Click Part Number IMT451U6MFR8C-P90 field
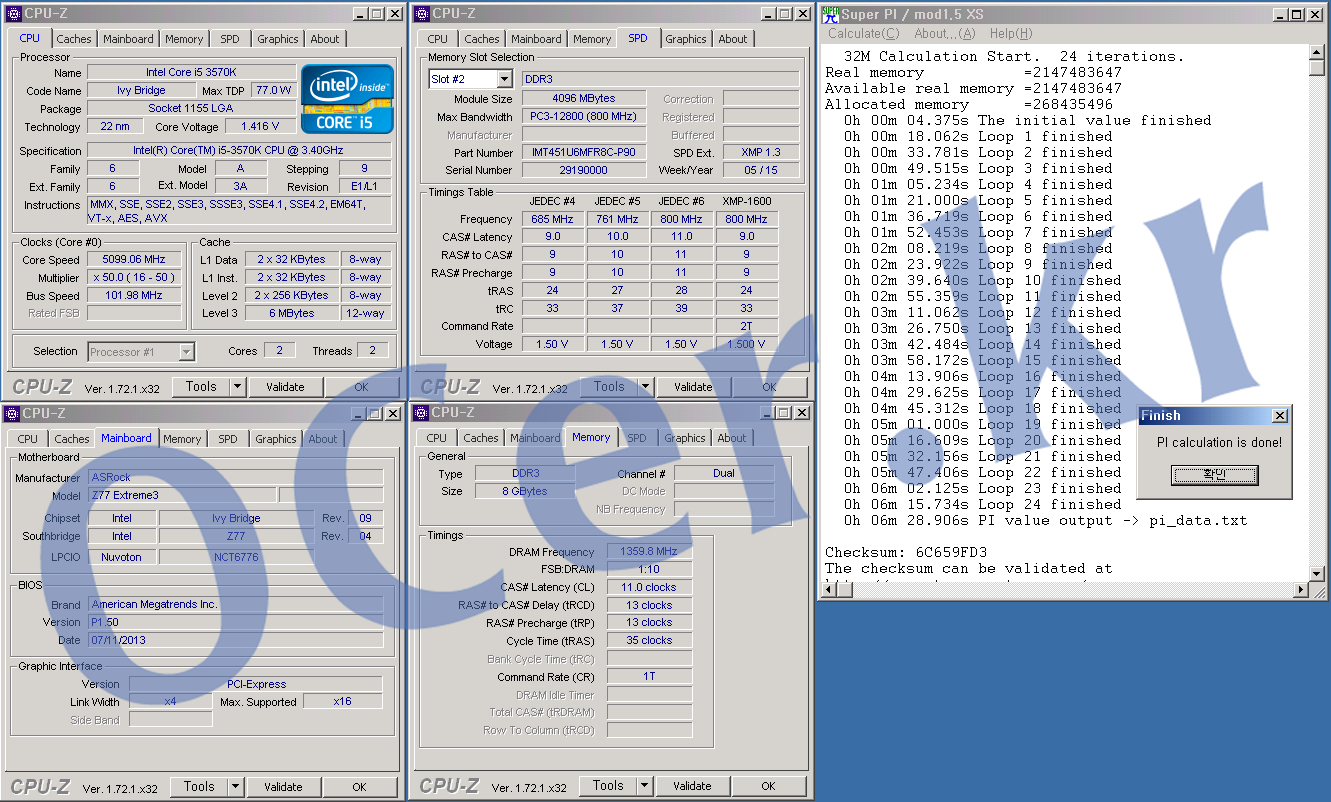 click(583, 152)
